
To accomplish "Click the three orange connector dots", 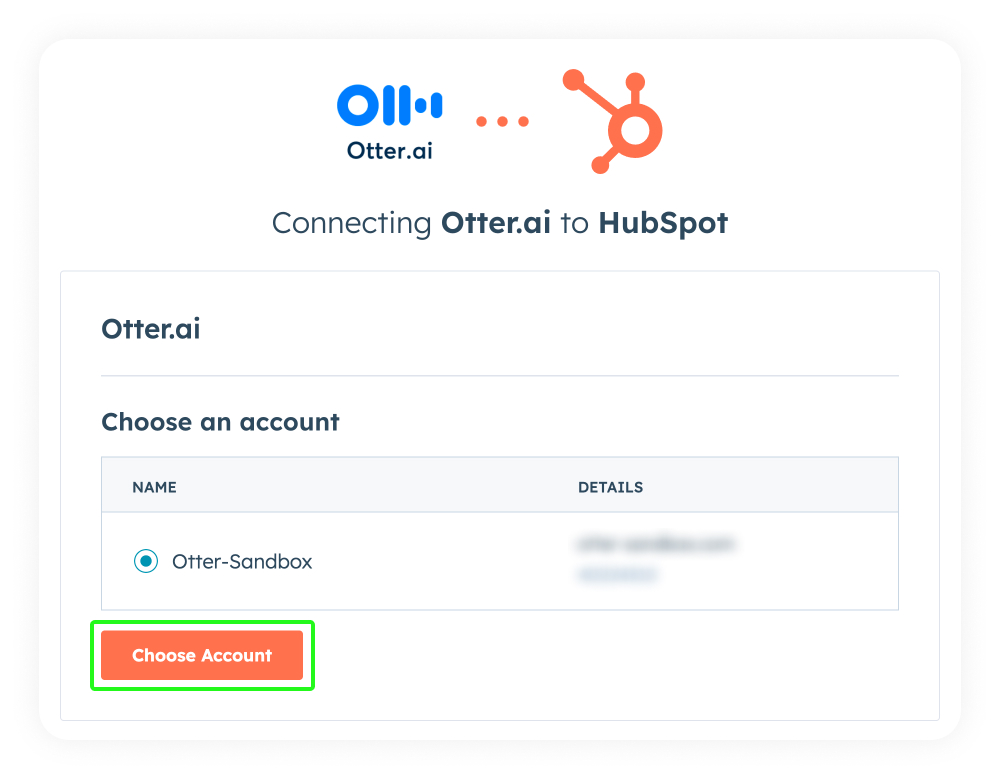I will pyautogui.click(x=502, y=121).
